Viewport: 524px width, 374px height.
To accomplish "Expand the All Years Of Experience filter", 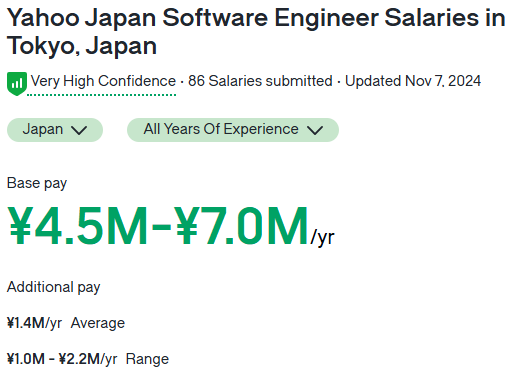I will 233,130.
